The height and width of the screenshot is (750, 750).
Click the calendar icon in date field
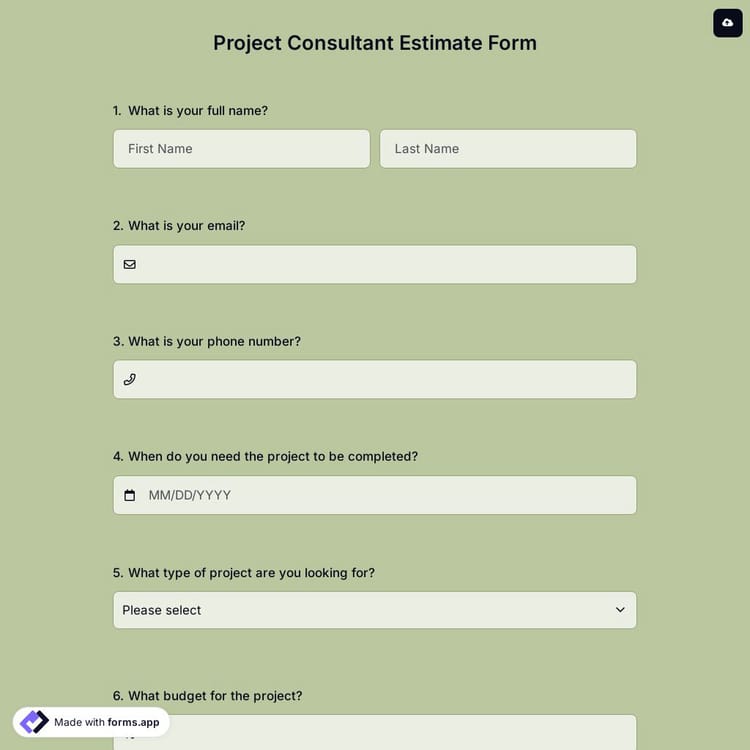click(x=129, y=495)
